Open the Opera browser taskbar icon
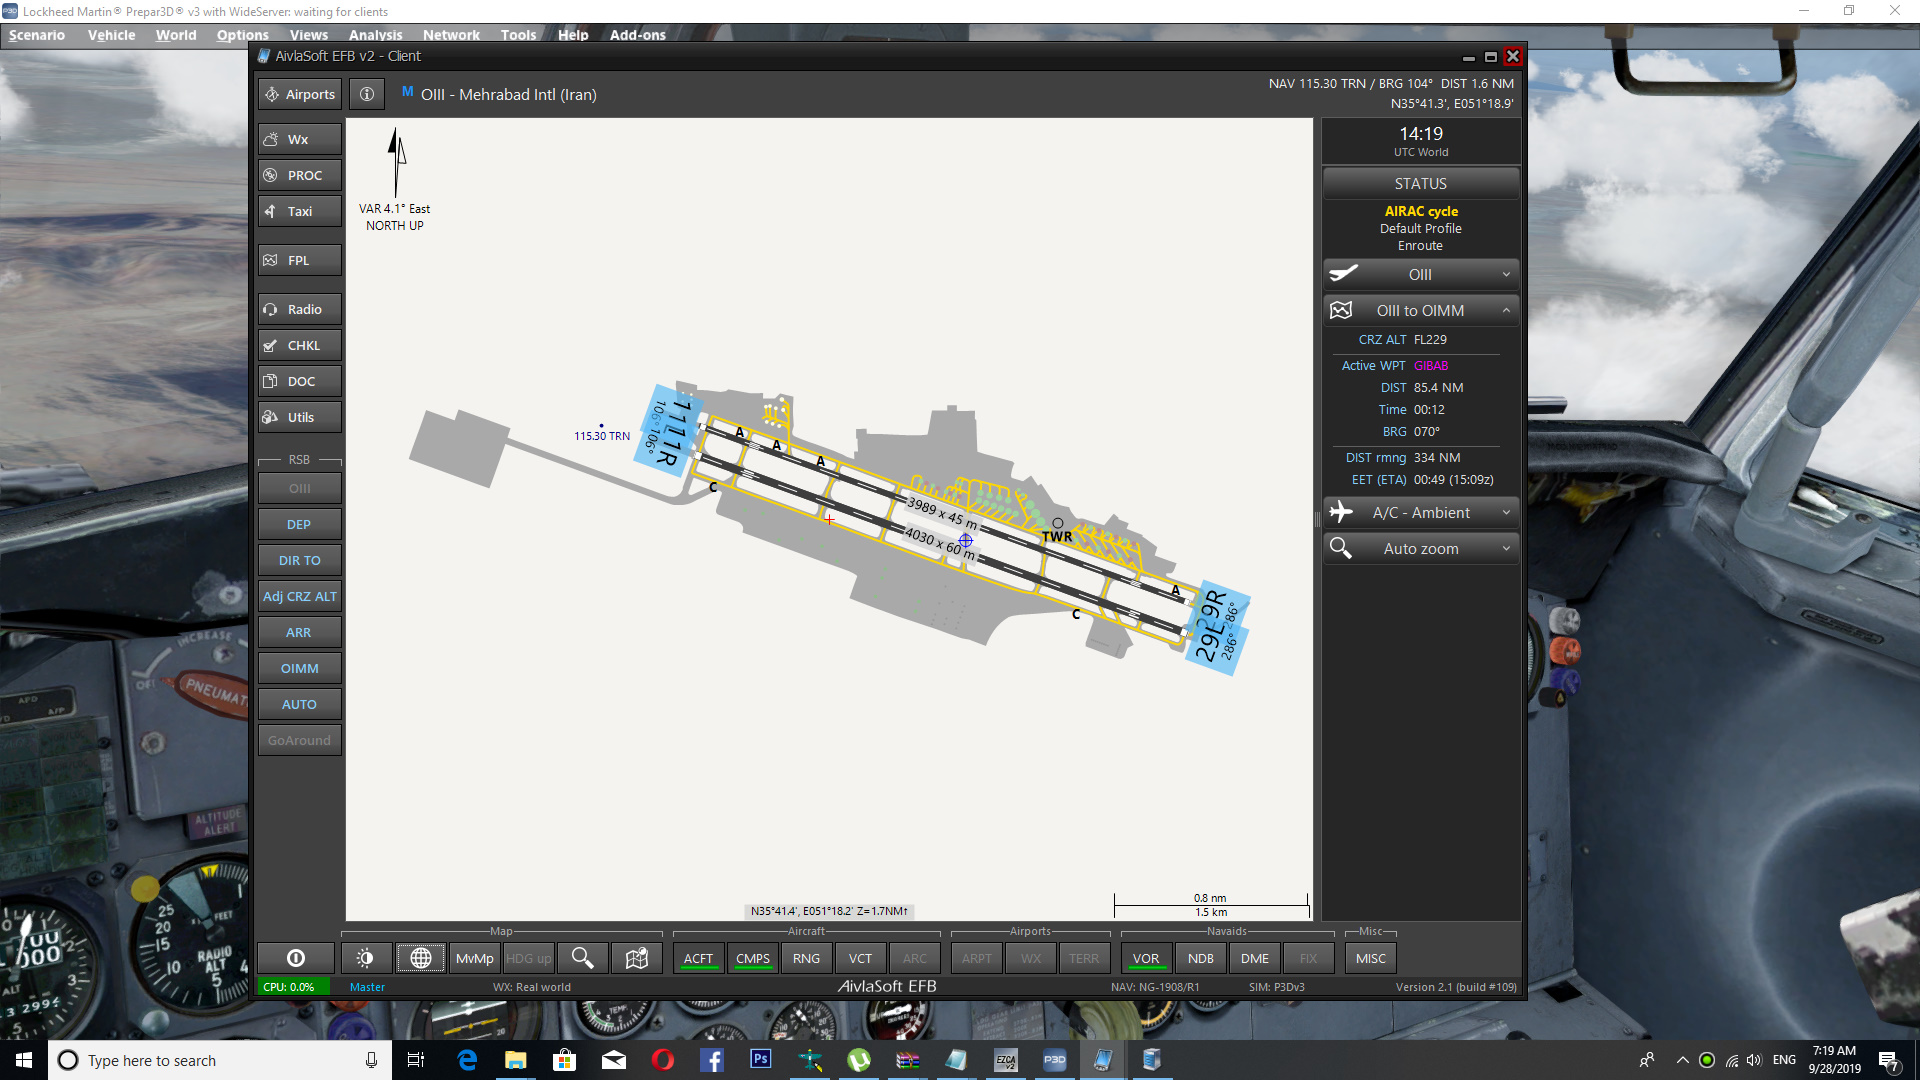The width and height of the screenshot is (1920, 1080). [x=663, y=1059]
